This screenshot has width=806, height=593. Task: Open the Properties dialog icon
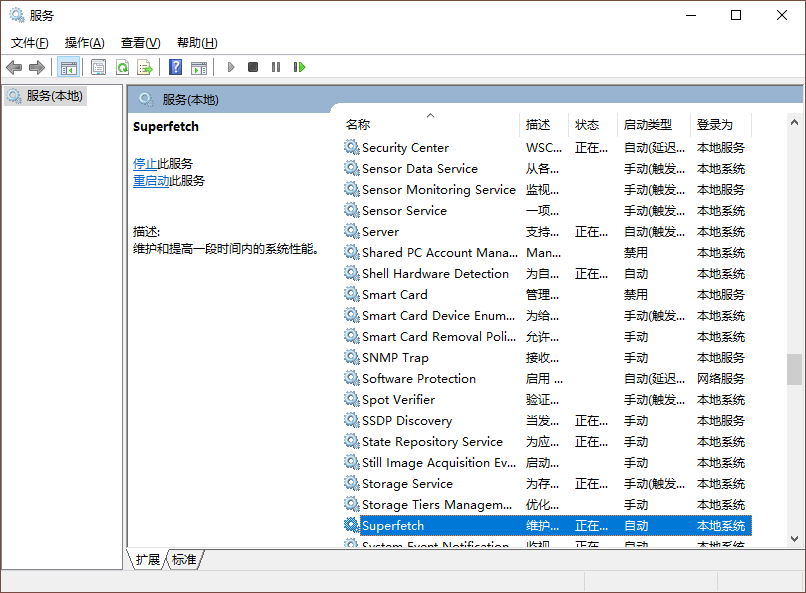pos(99,67)
